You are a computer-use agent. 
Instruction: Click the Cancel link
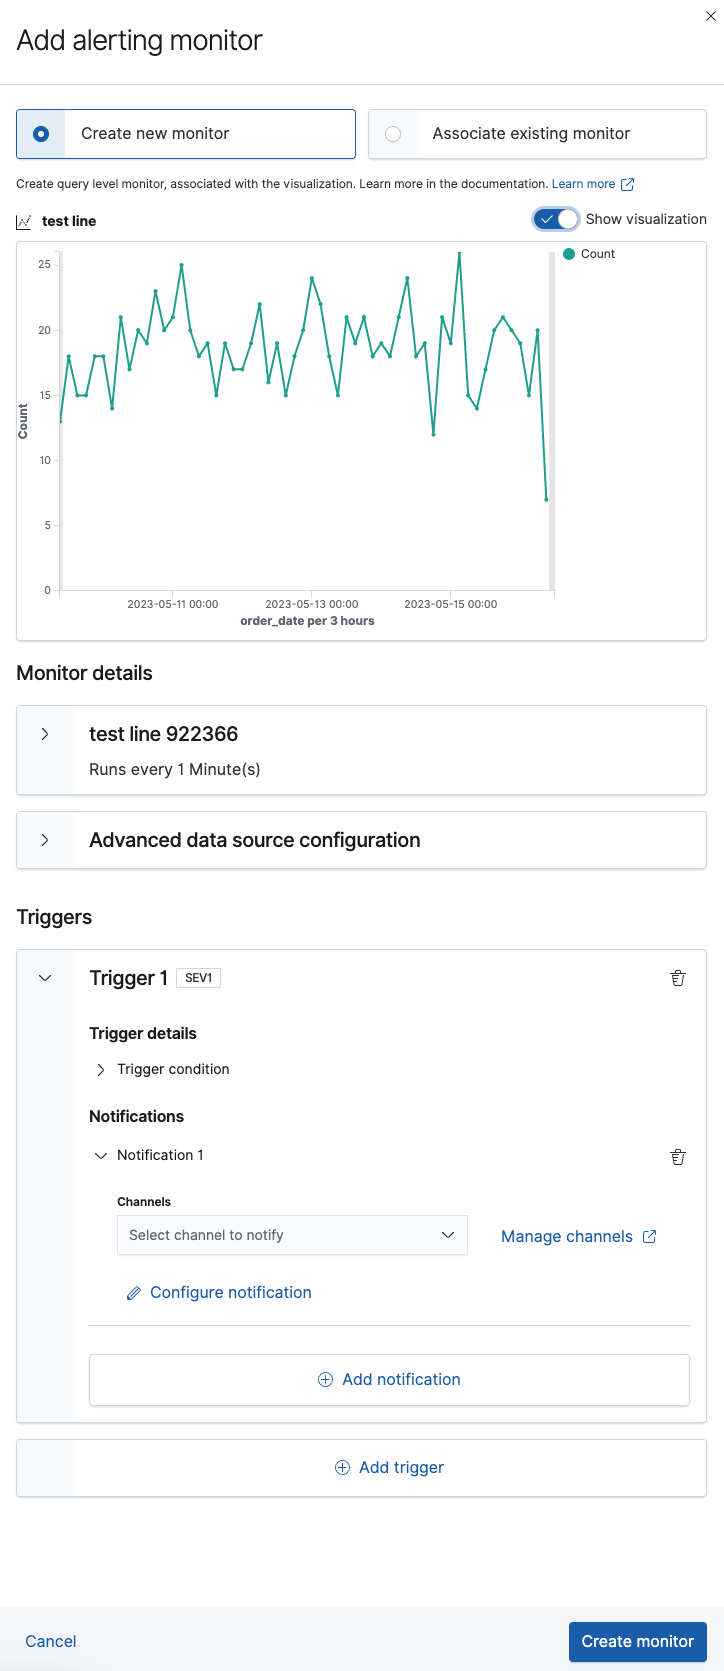50,1642
